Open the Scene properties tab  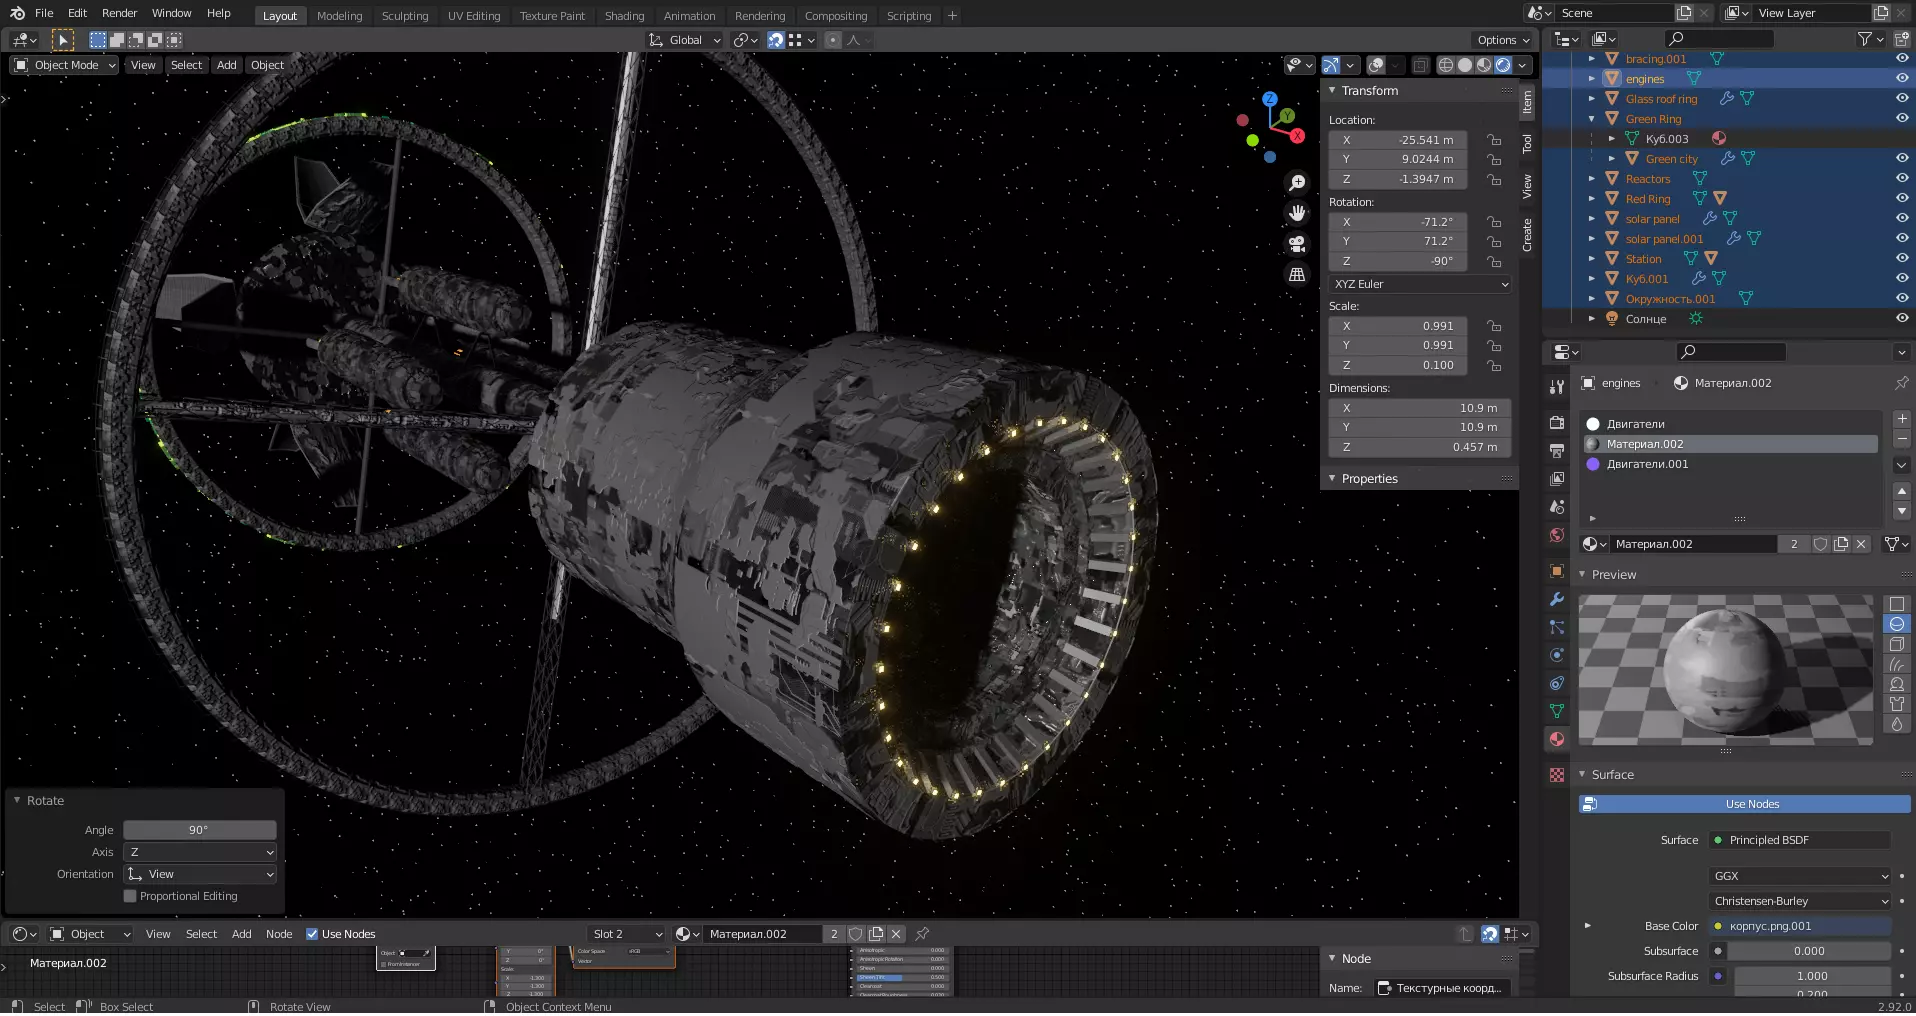[x=1557, y=507]
